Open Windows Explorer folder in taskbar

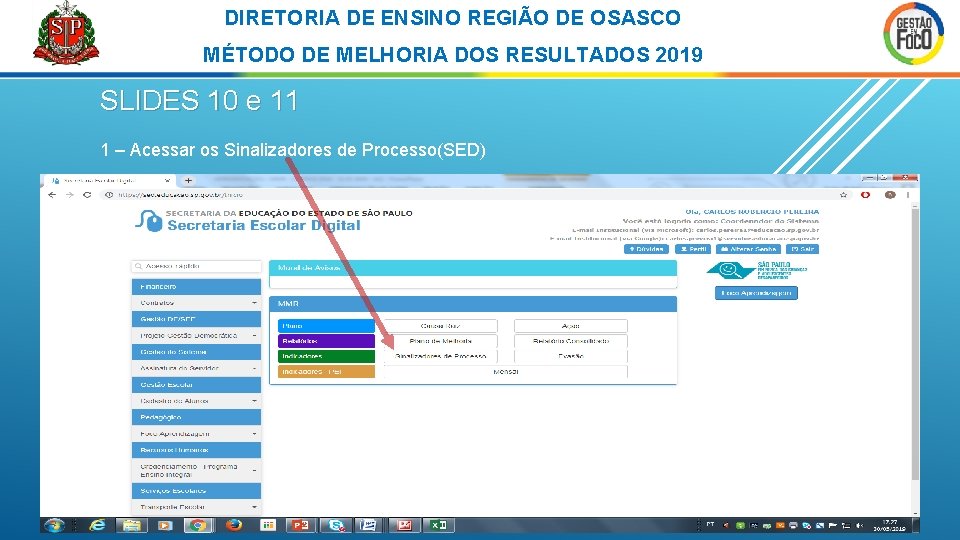pos(131,525)
